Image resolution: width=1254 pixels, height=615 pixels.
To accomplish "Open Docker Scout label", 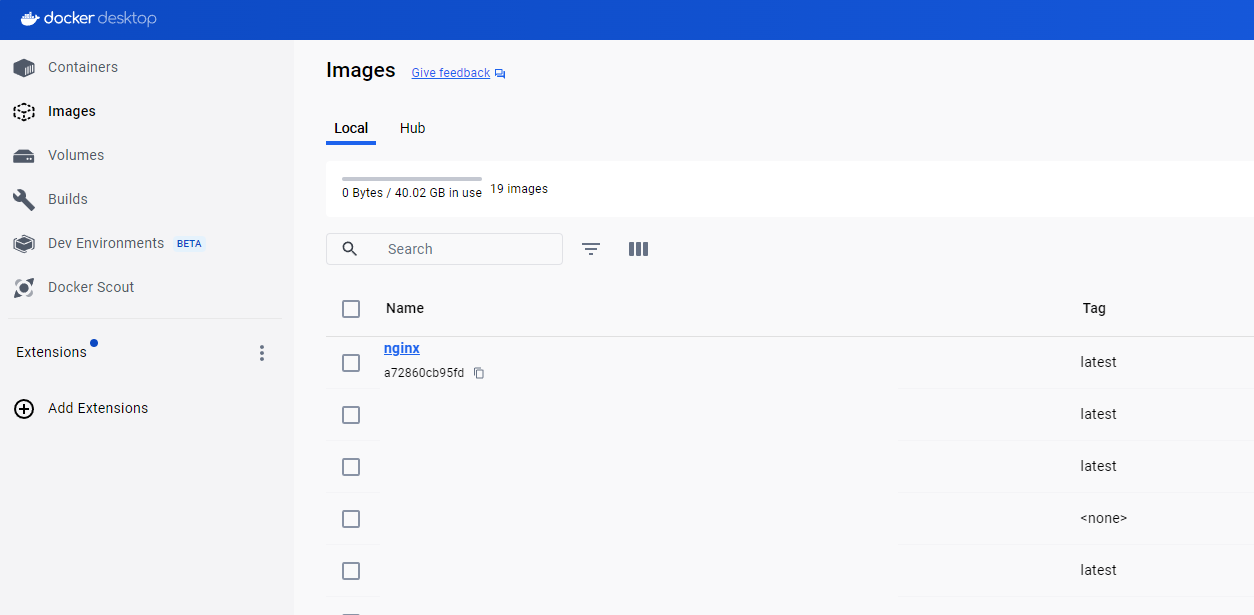I will coord(91,287).
